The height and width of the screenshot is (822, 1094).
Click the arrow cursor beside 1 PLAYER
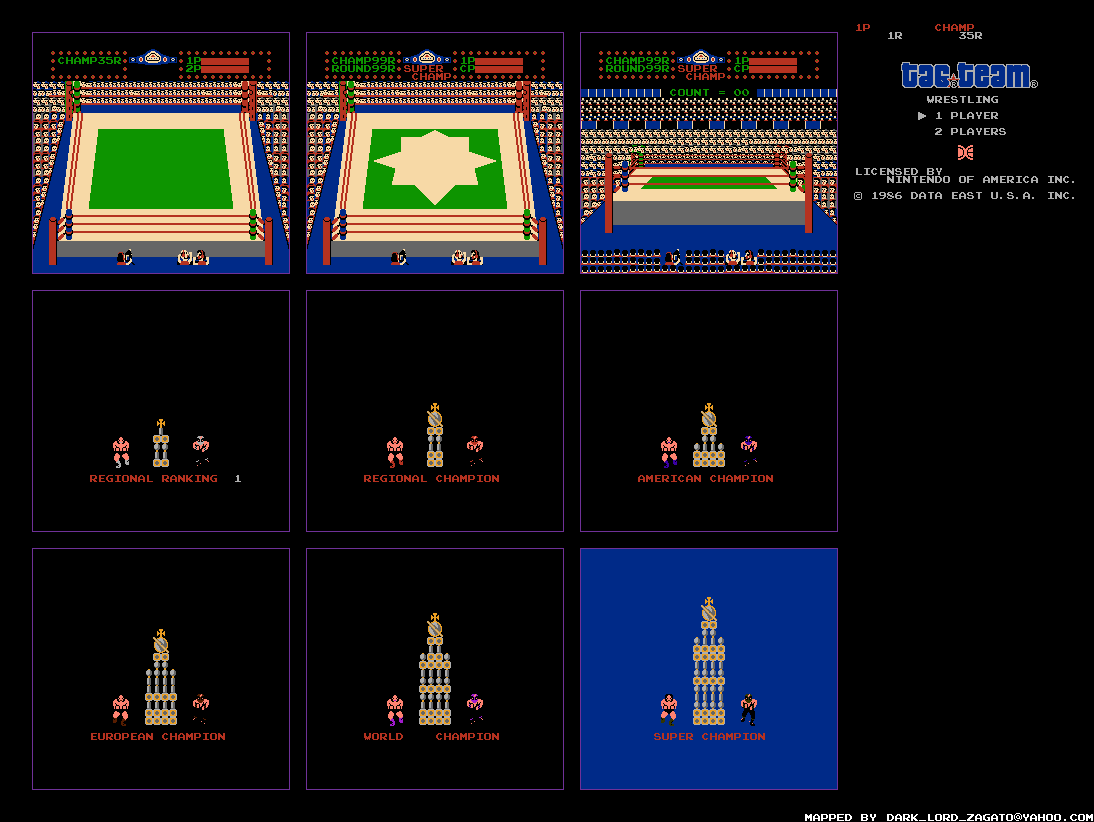click(x=922, y=116)
